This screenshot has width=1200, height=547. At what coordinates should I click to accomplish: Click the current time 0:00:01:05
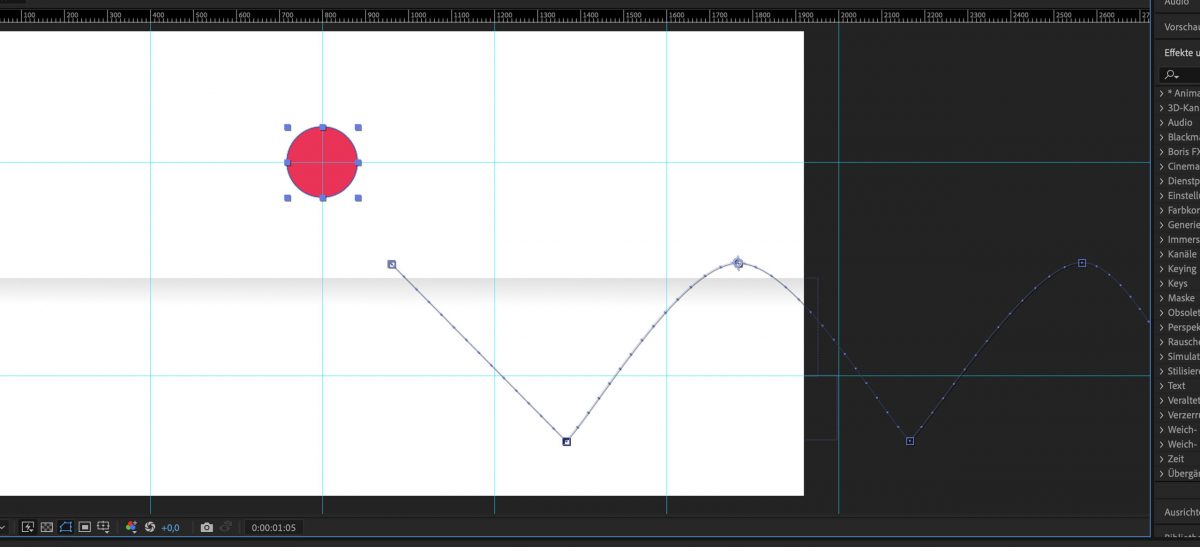[273, 527]
